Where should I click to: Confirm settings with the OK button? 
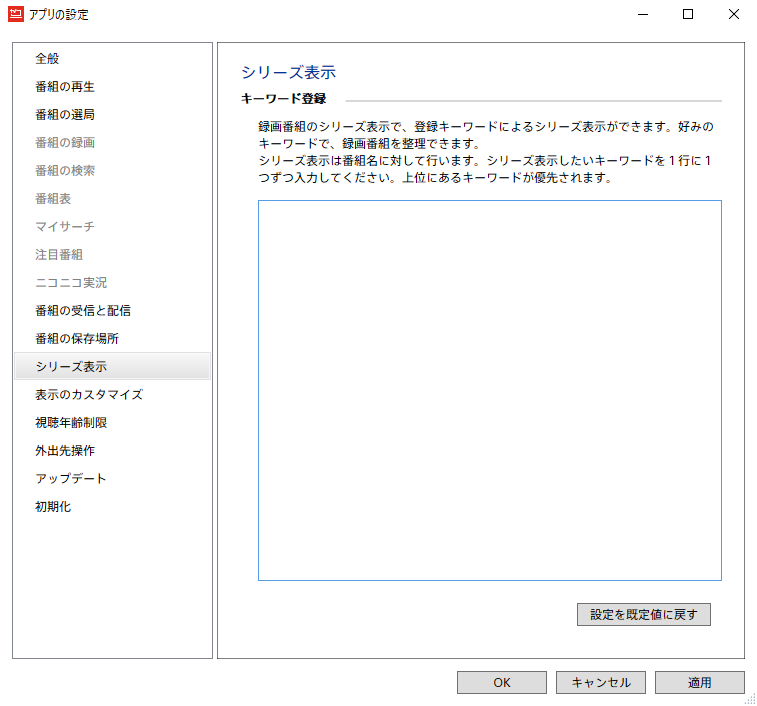click(x=501, y=683)
